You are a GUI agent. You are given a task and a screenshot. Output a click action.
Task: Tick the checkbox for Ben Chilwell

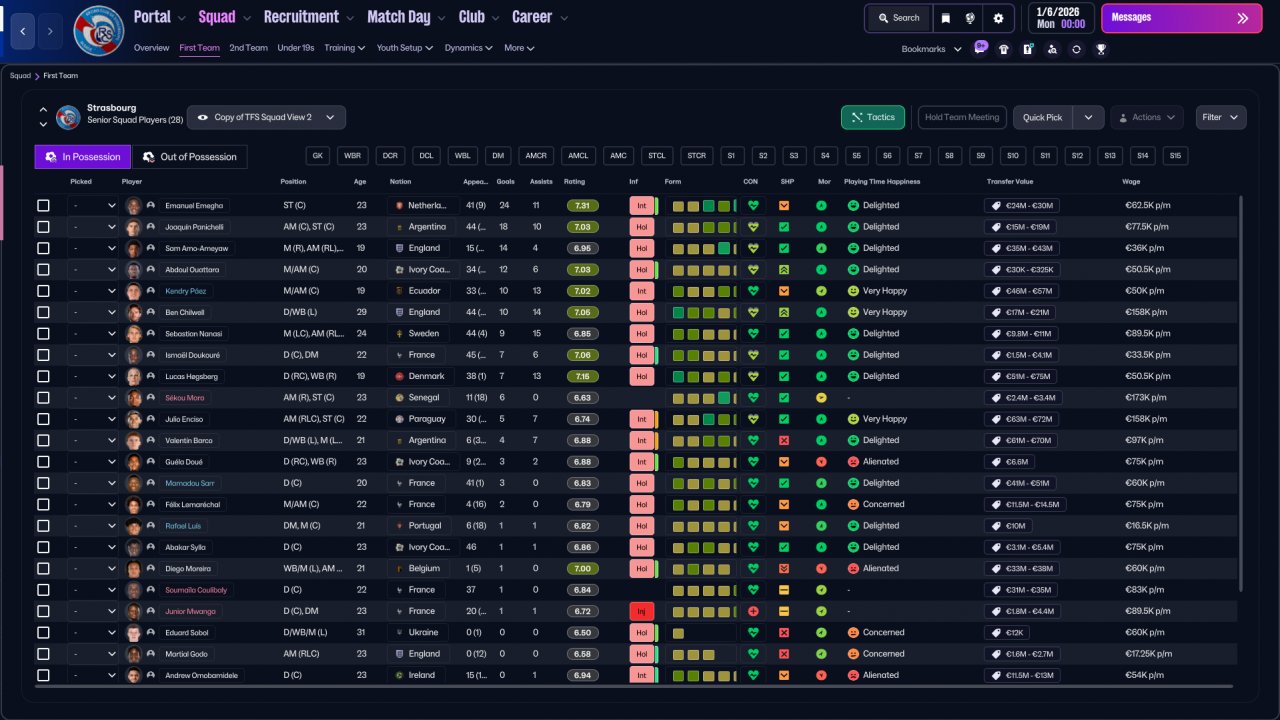pos(43,312)
